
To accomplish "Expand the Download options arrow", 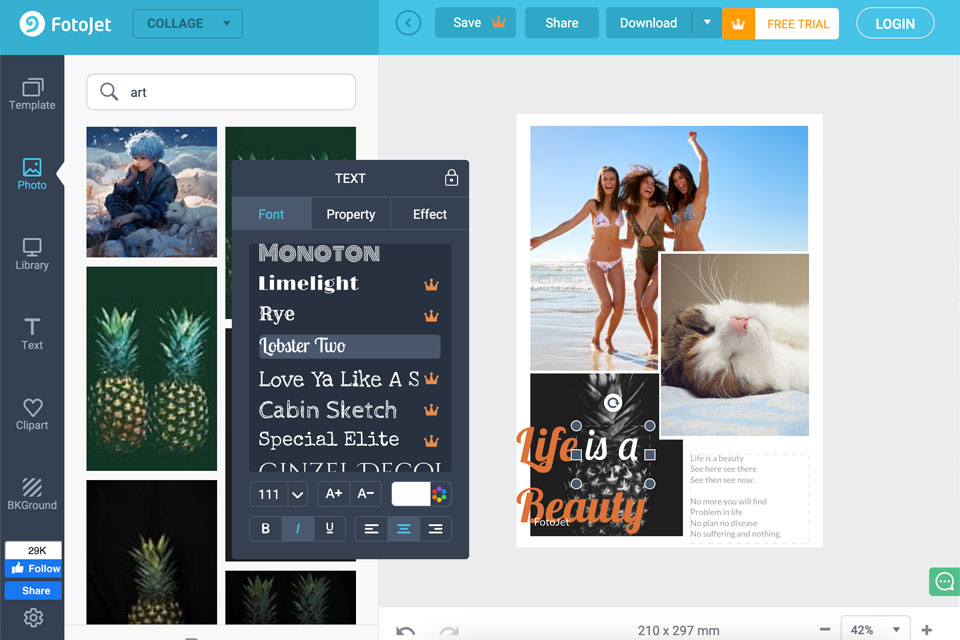I will pos(707,23).
